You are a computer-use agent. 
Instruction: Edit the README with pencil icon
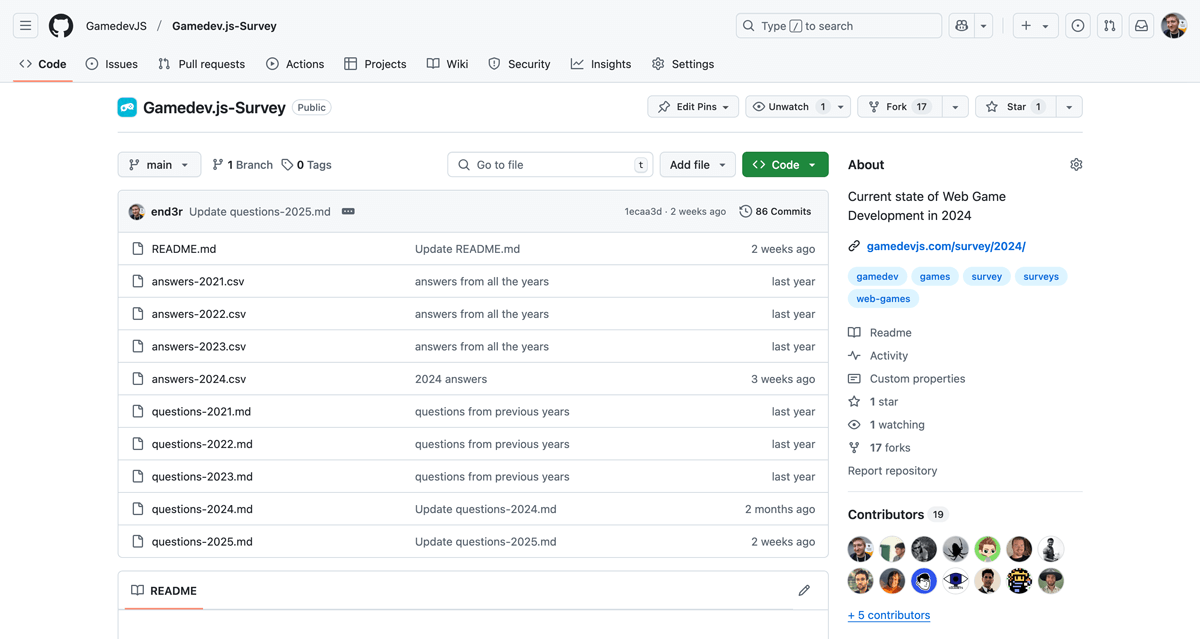coord(804,590)
